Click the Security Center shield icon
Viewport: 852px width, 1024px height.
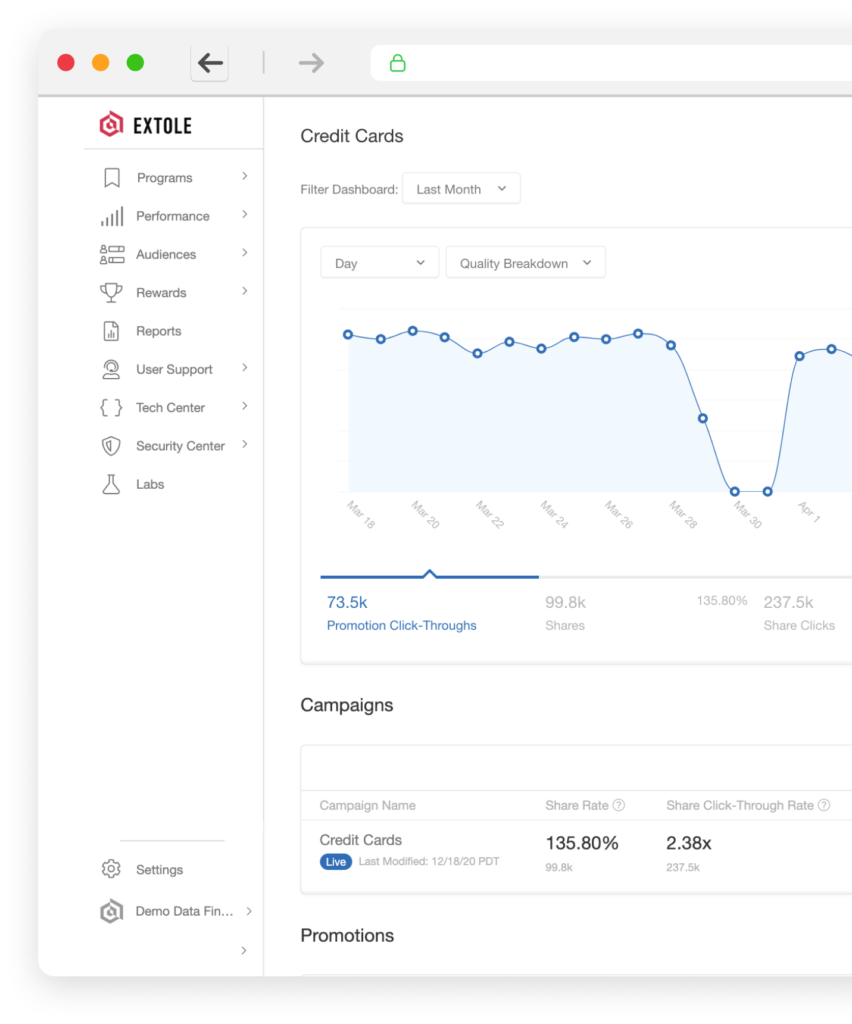click(112, 446)
